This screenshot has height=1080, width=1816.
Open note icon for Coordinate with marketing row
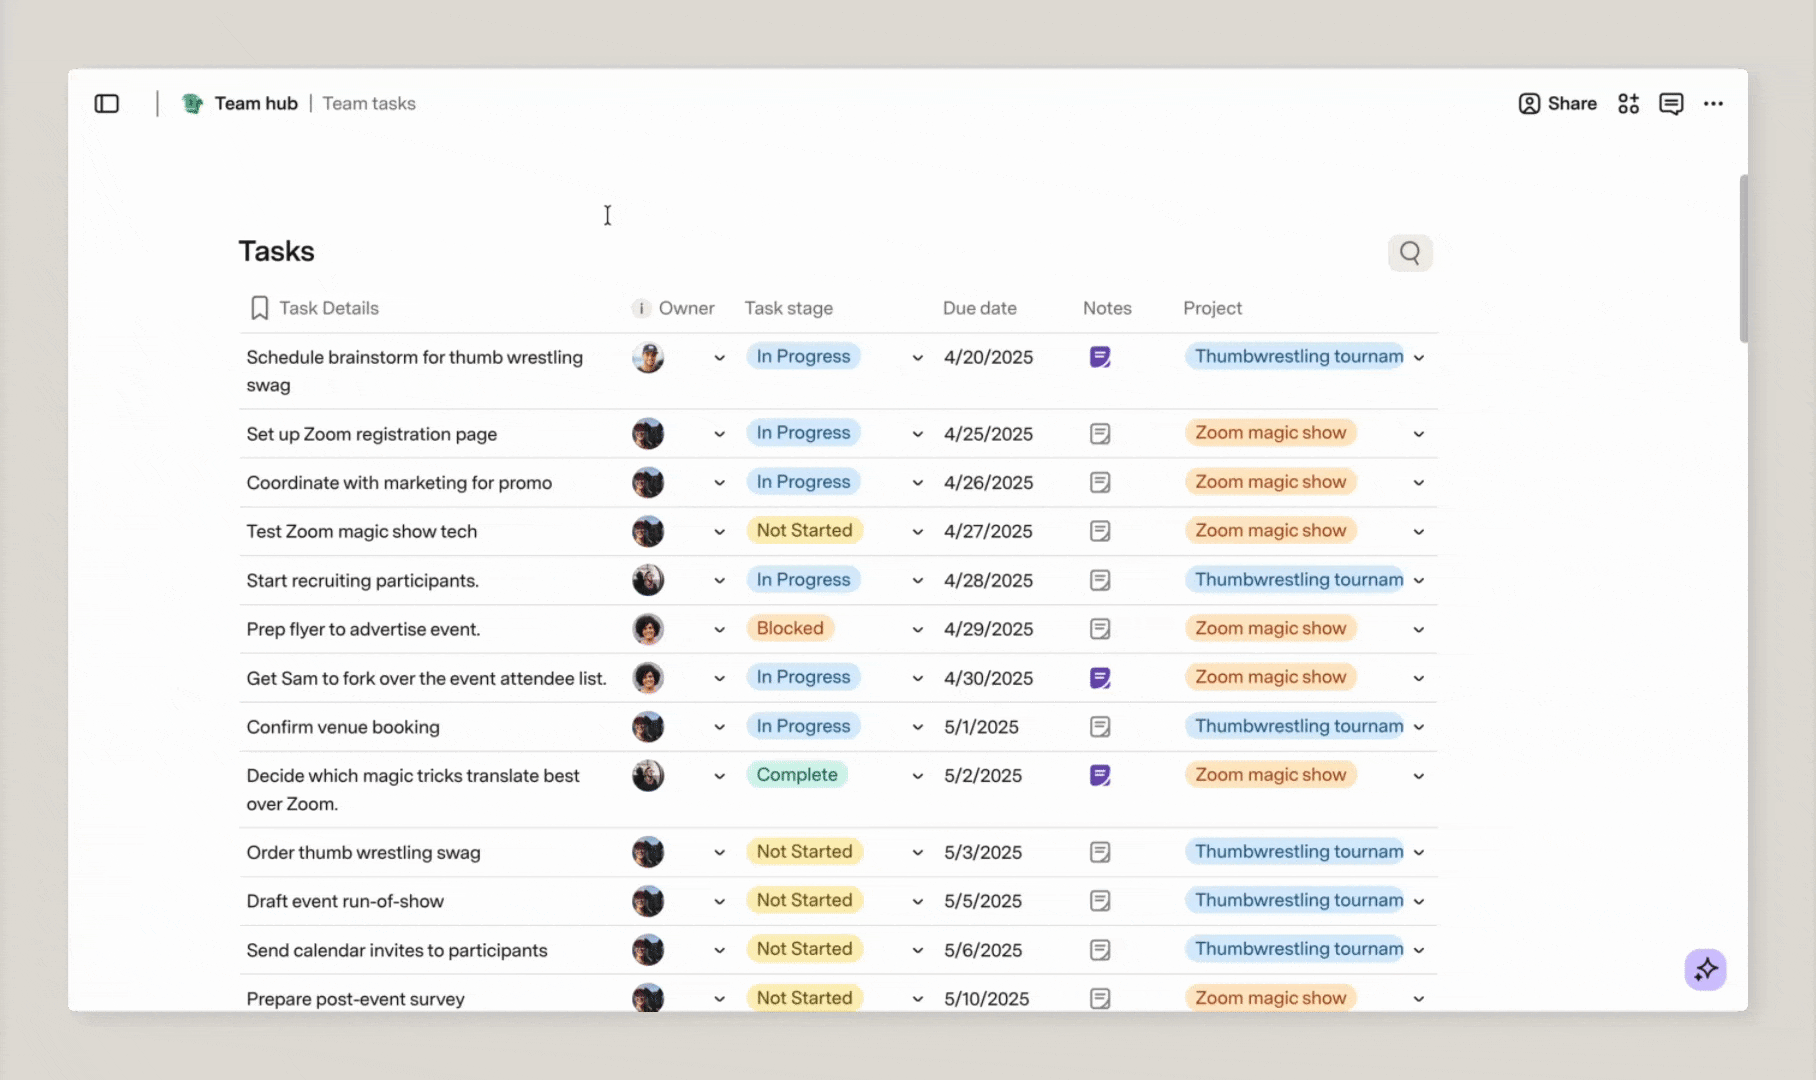point(1100,483)
